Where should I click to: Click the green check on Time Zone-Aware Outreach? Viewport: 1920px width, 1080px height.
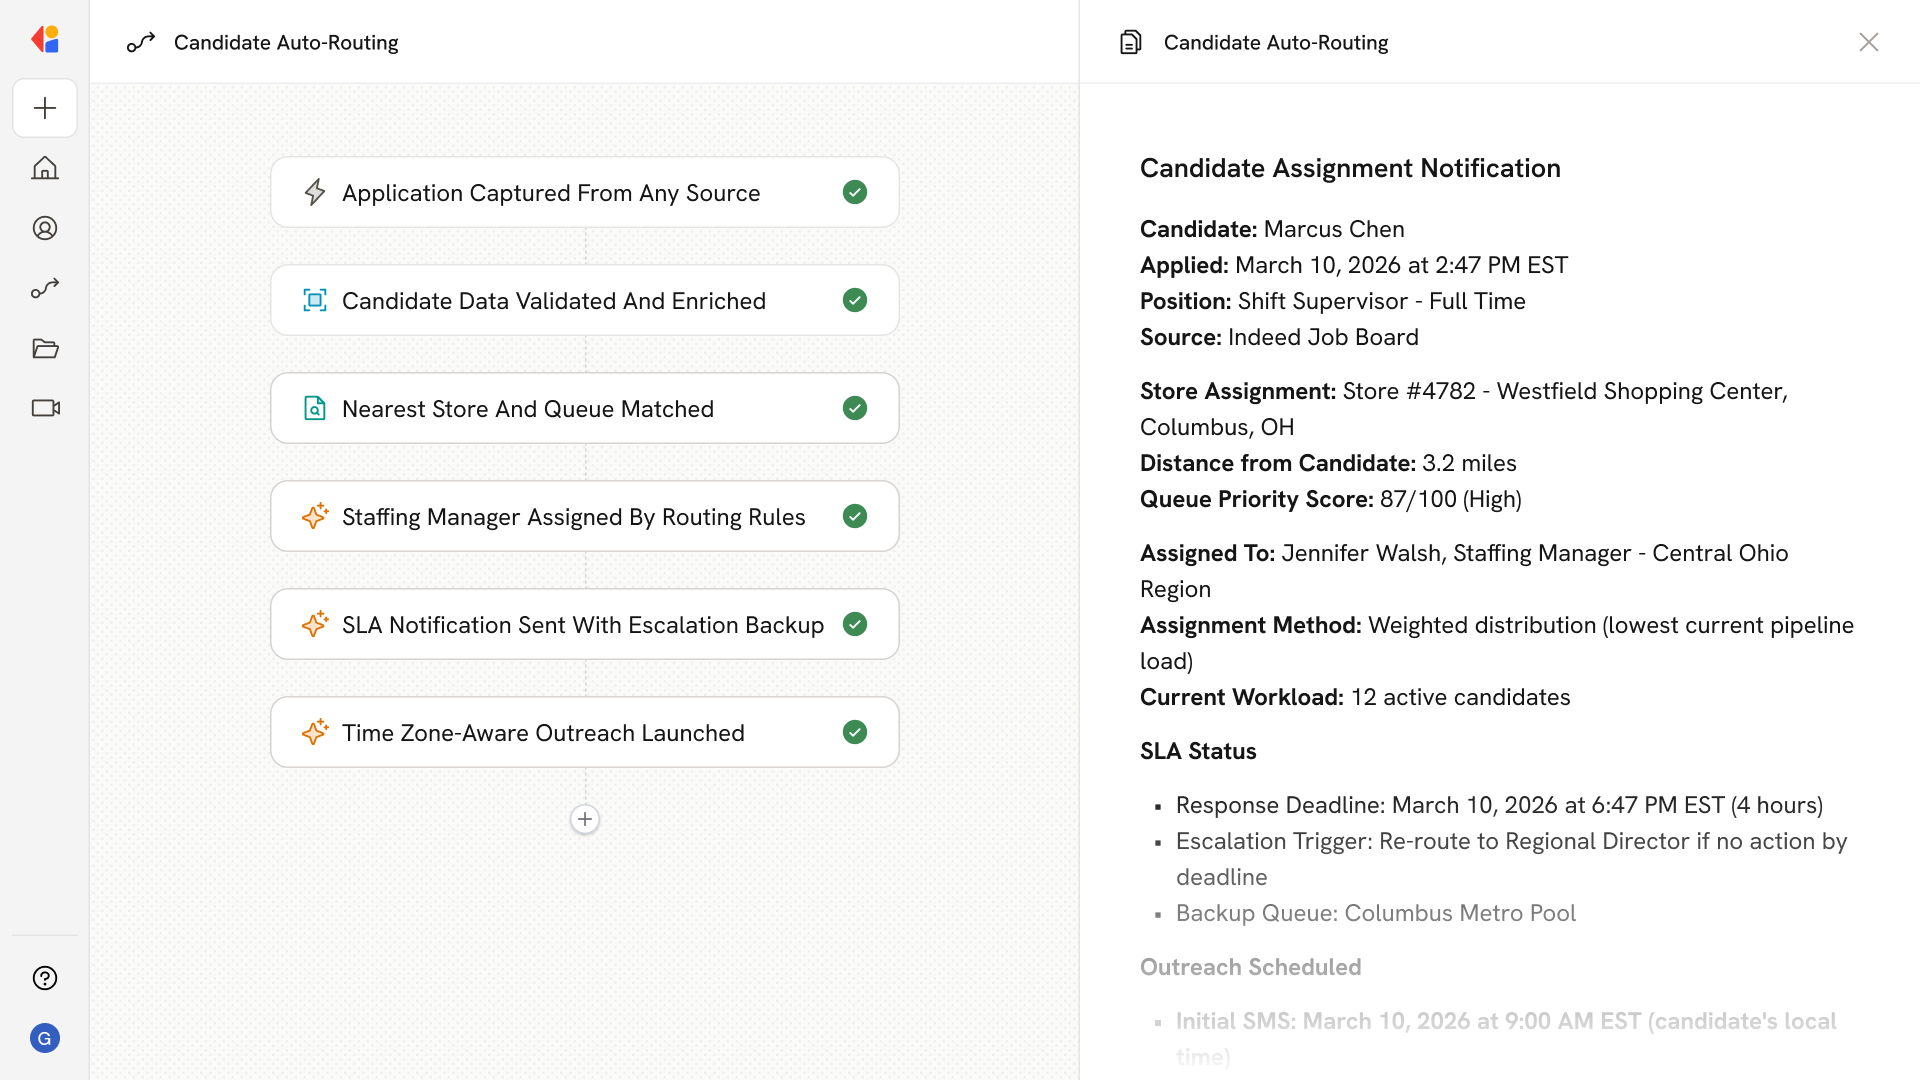854,732
